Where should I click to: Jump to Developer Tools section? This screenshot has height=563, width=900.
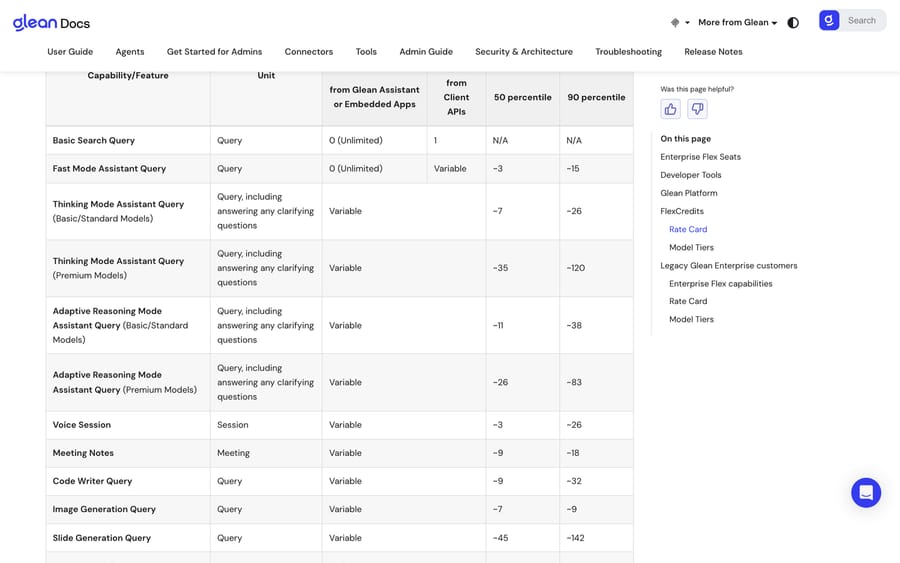pyautogui.click(x=690, y=175)
